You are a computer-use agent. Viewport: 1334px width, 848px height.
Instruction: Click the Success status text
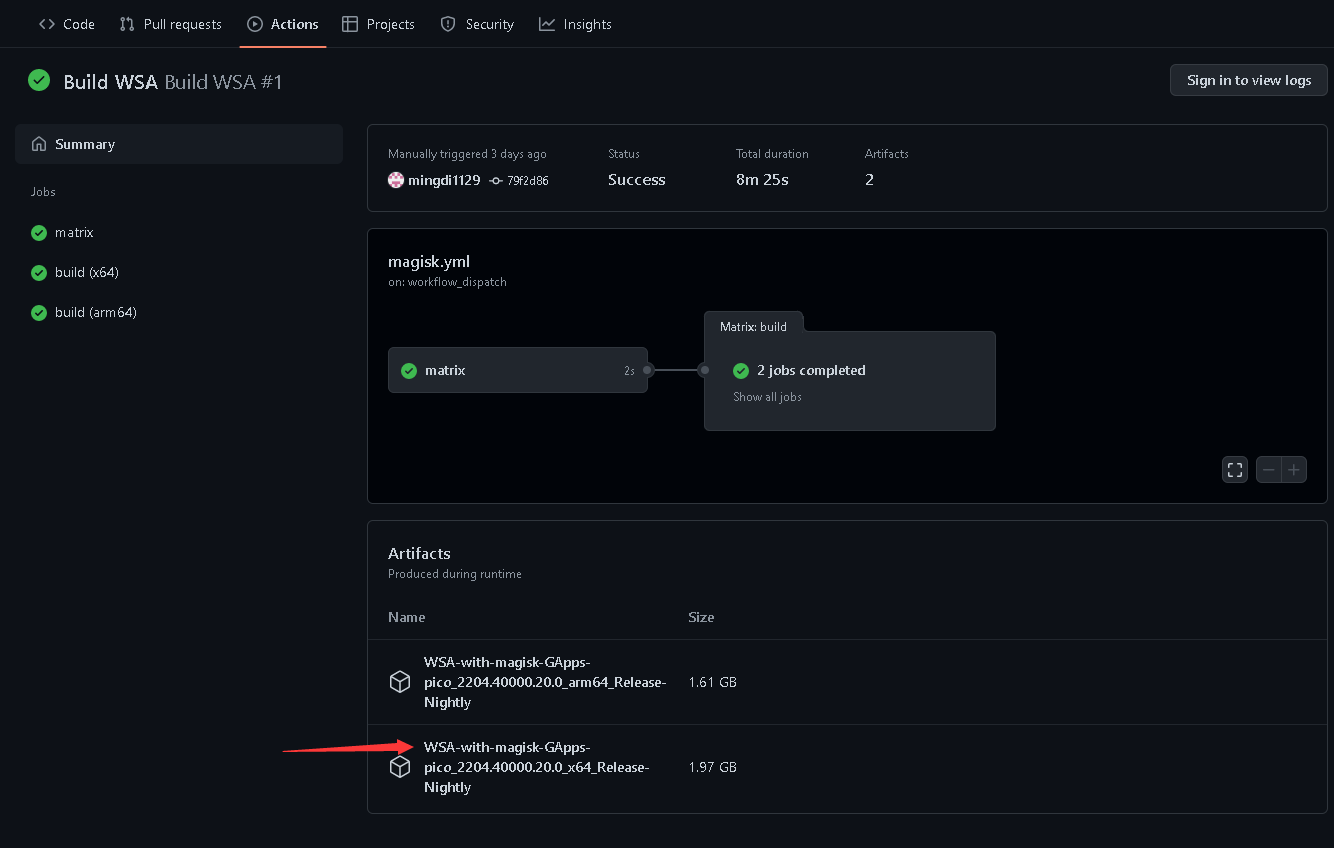point(636,180)
